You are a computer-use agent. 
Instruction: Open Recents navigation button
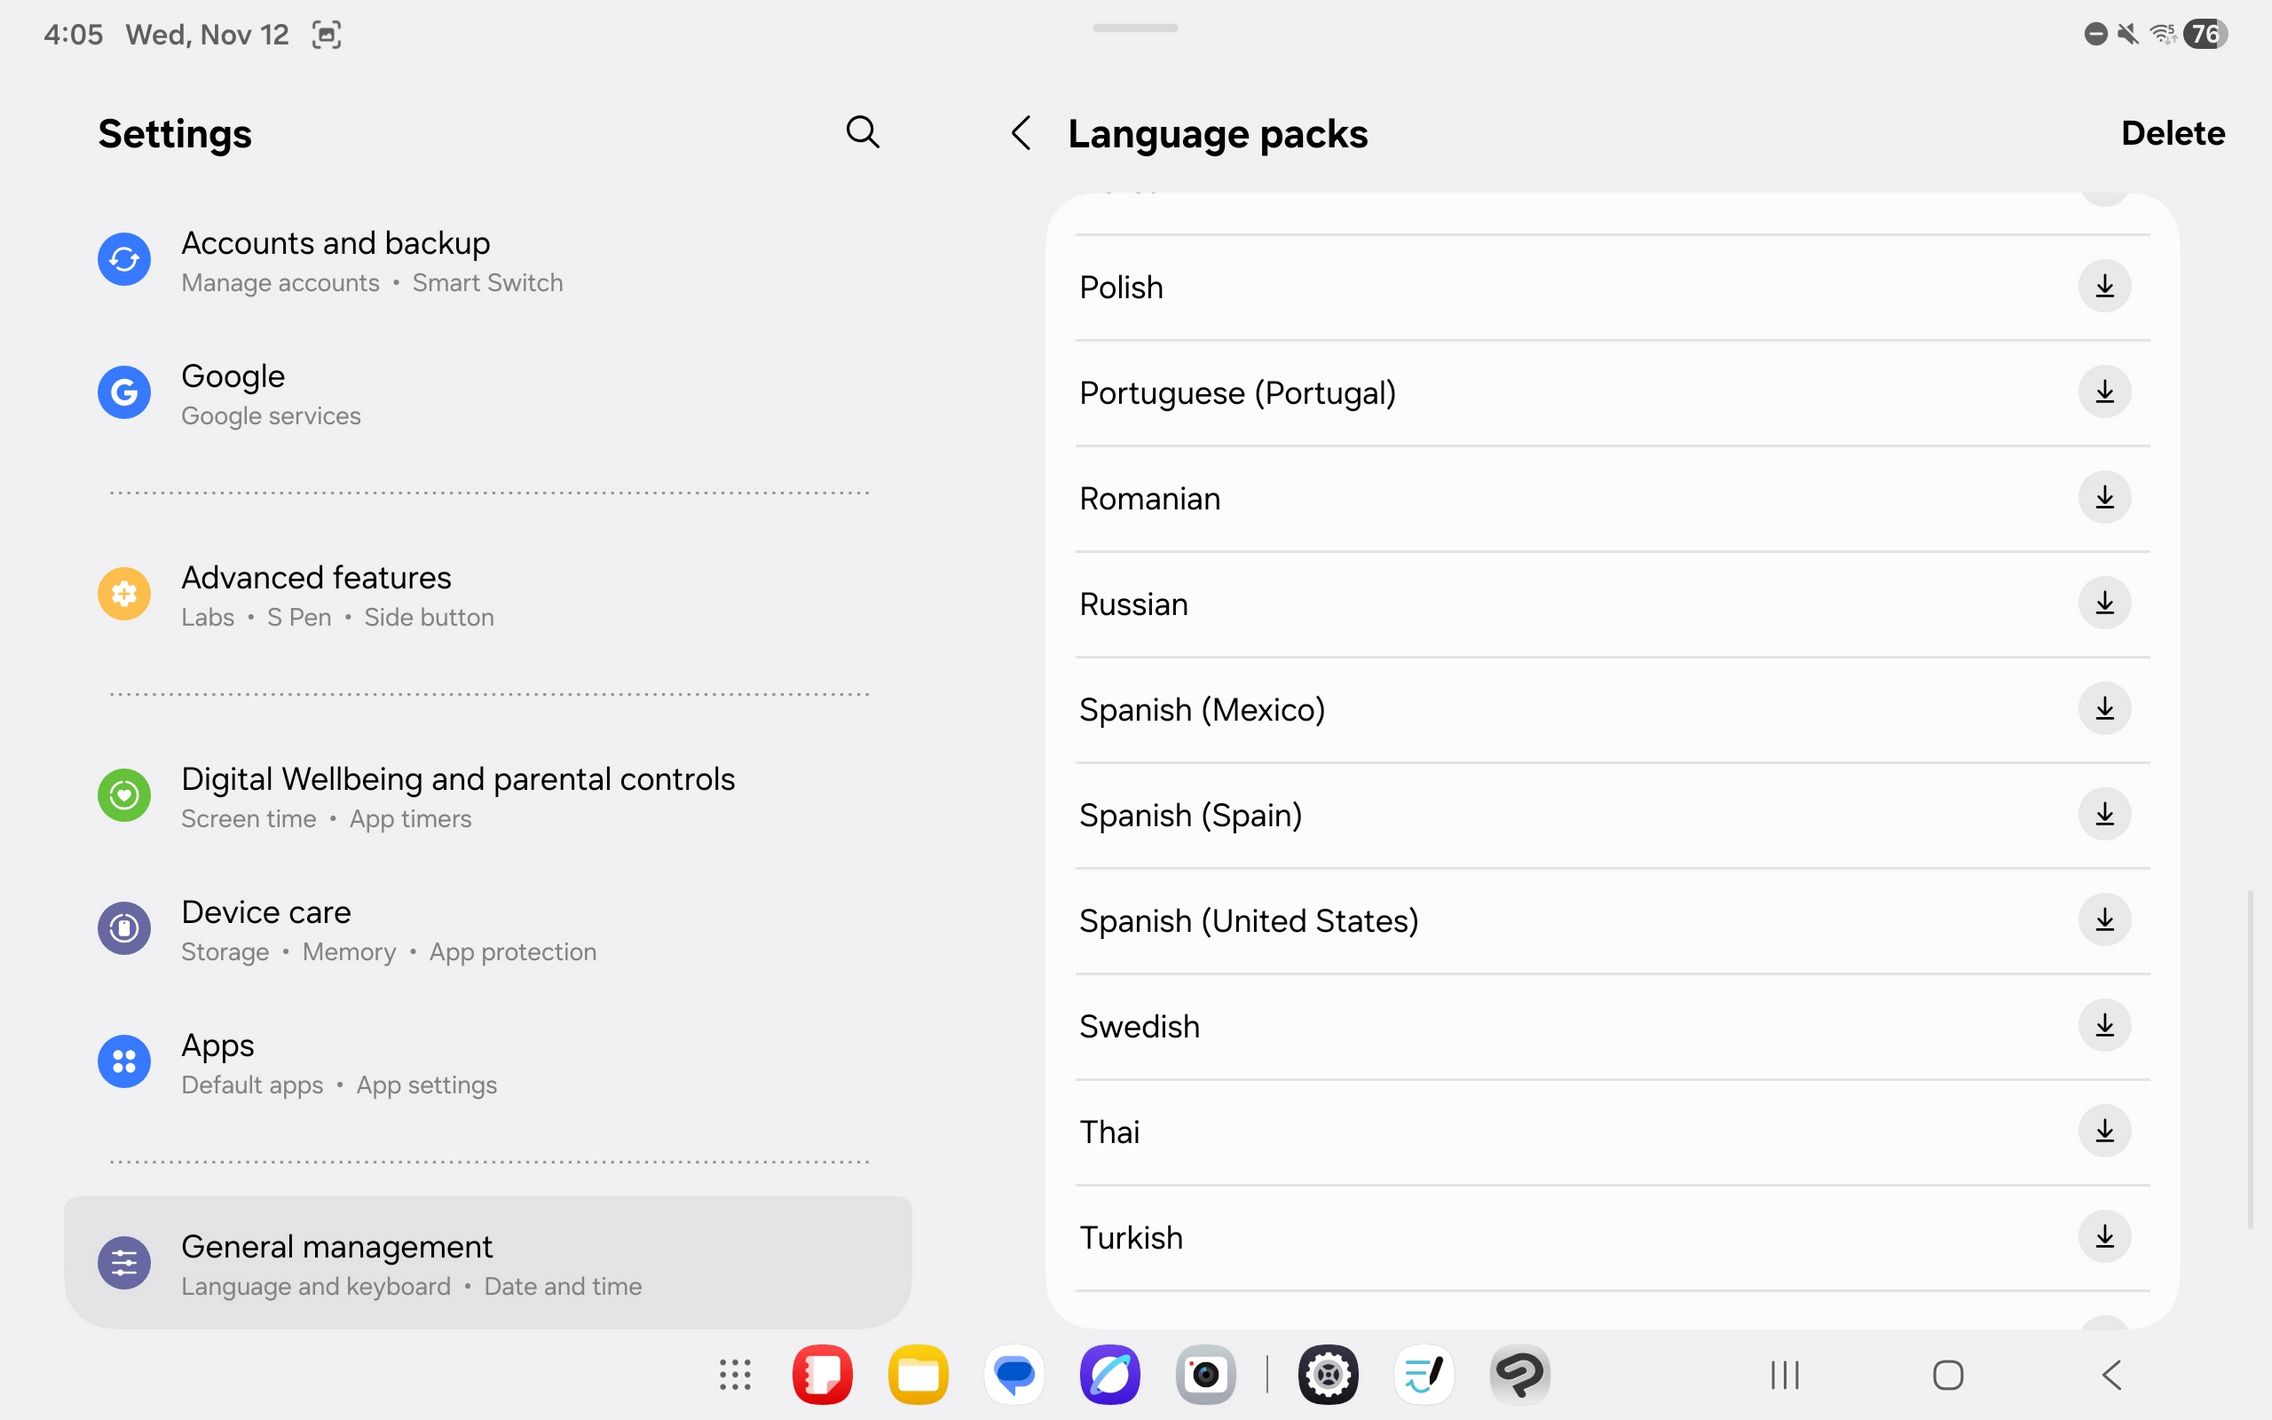1785,1375
